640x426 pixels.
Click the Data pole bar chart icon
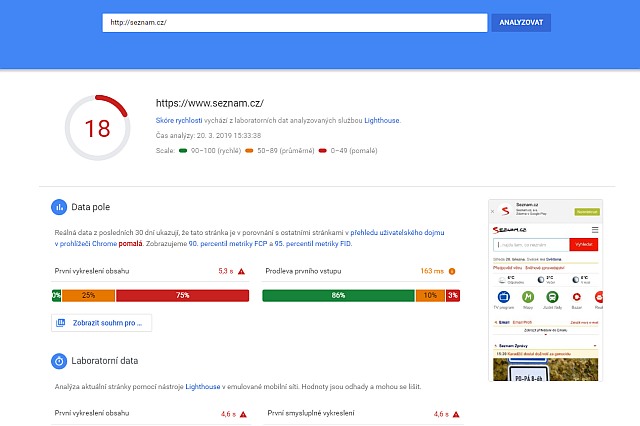tap(59, 207)
